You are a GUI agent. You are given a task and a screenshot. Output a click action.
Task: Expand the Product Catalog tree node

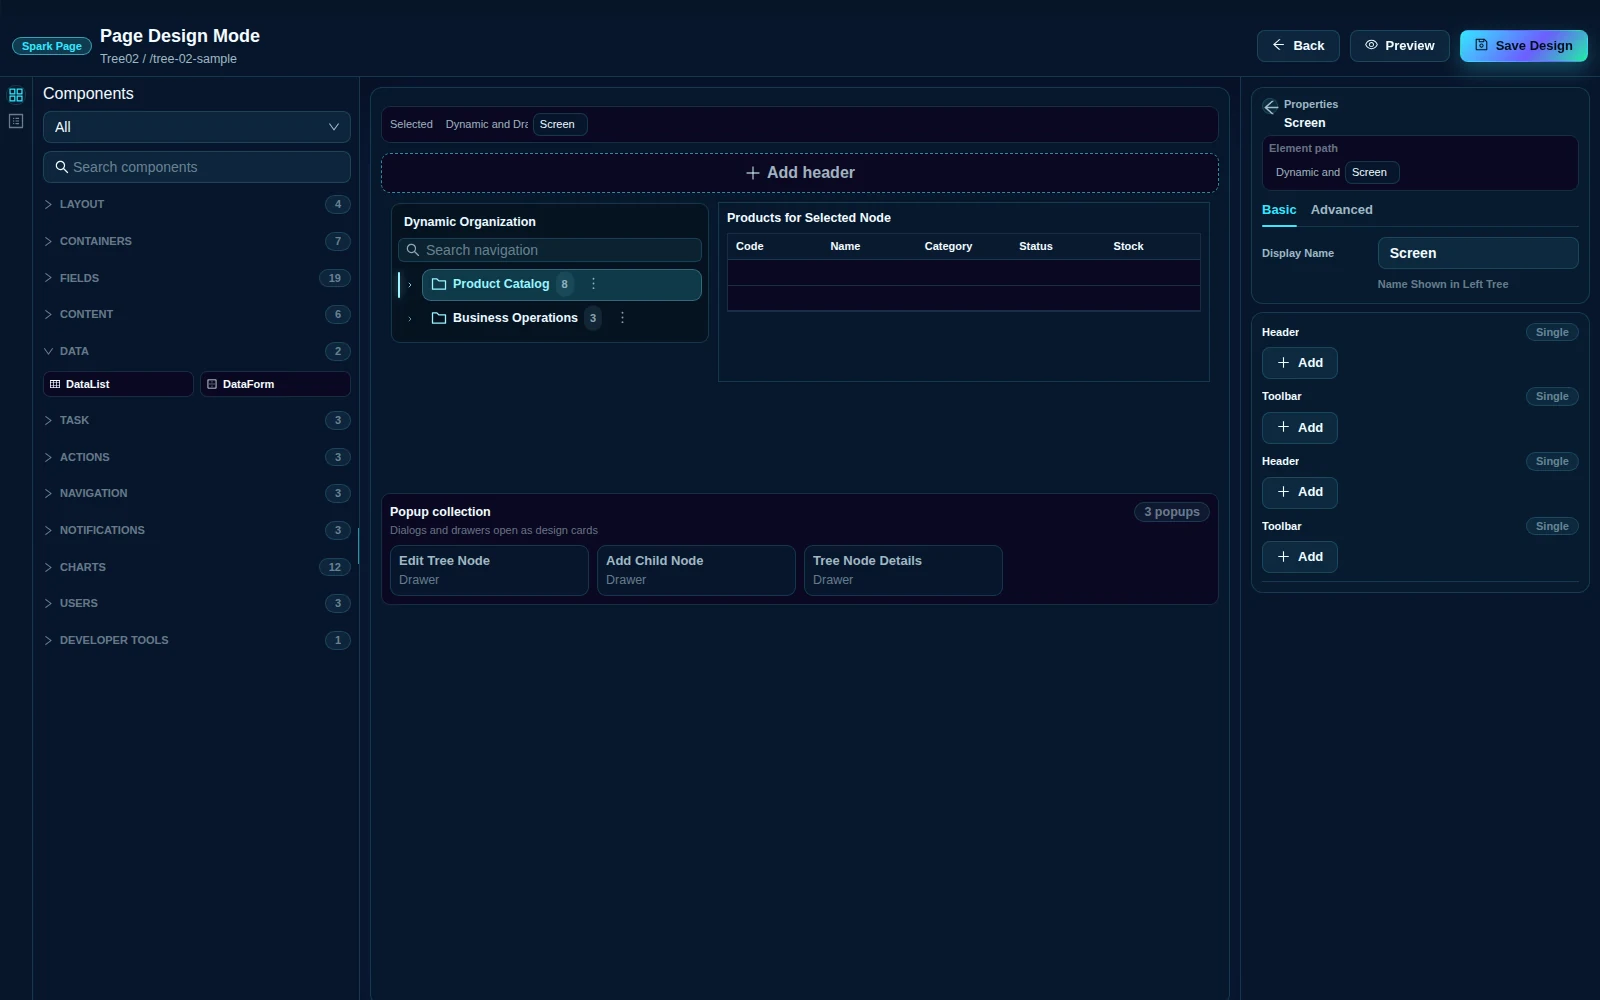(410, 285)
